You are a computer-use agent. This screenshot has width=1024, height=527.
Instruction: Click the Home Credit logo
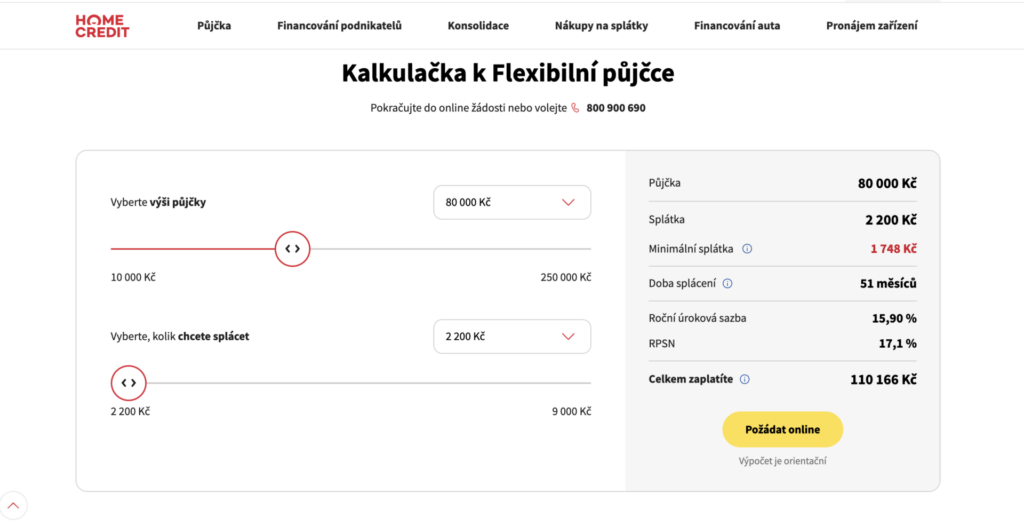point(103,26)
